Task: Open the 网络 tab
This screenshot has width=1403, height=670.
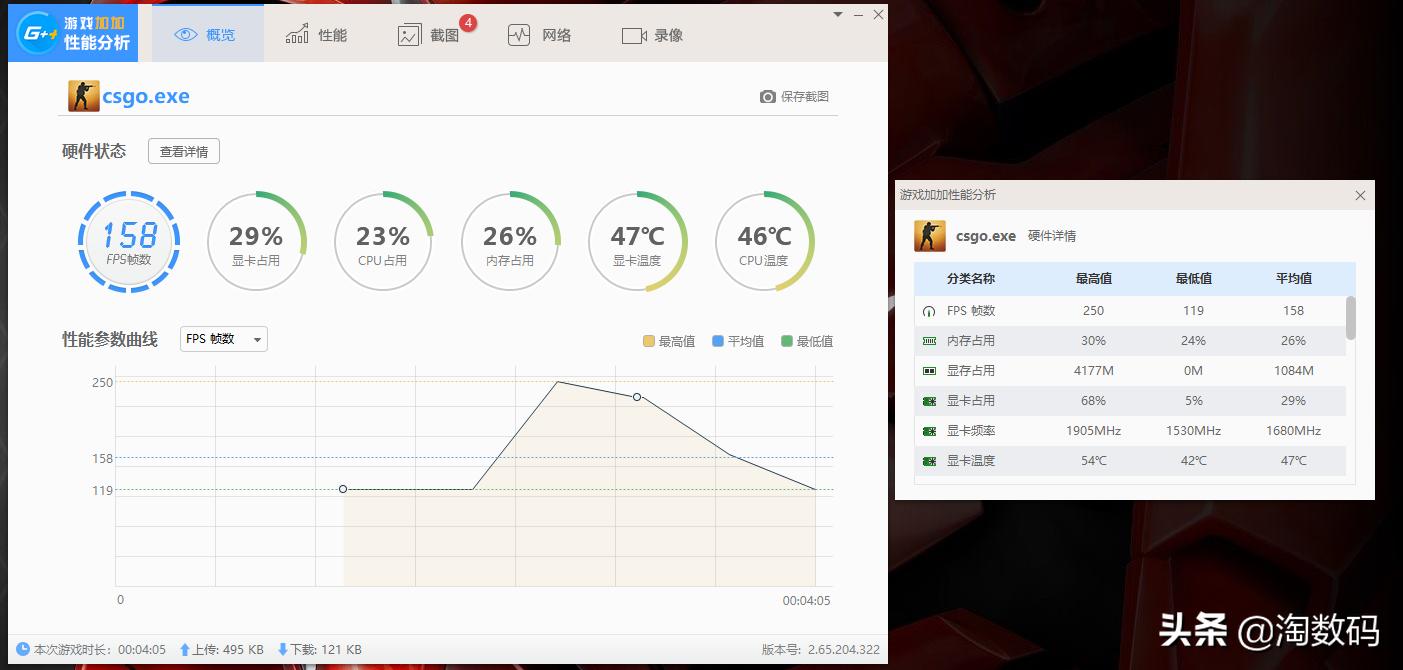Action: (x=540, y=33)
